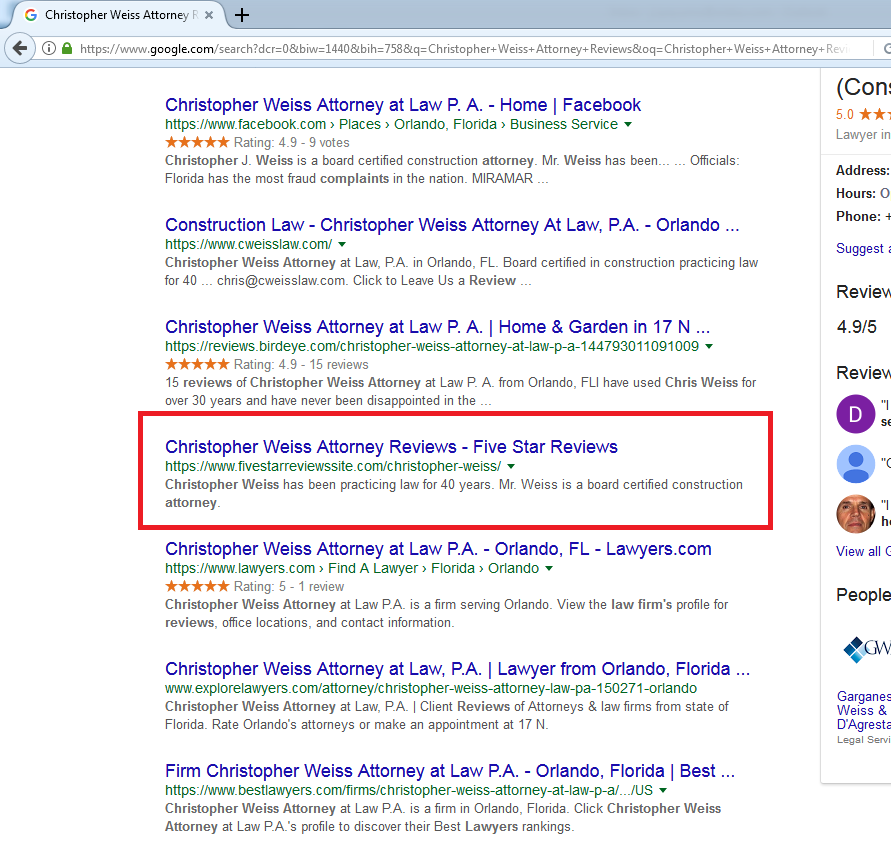Open the site information icon in address bar
The height and width of the screenshot is (847, 891).
[49, 48]
